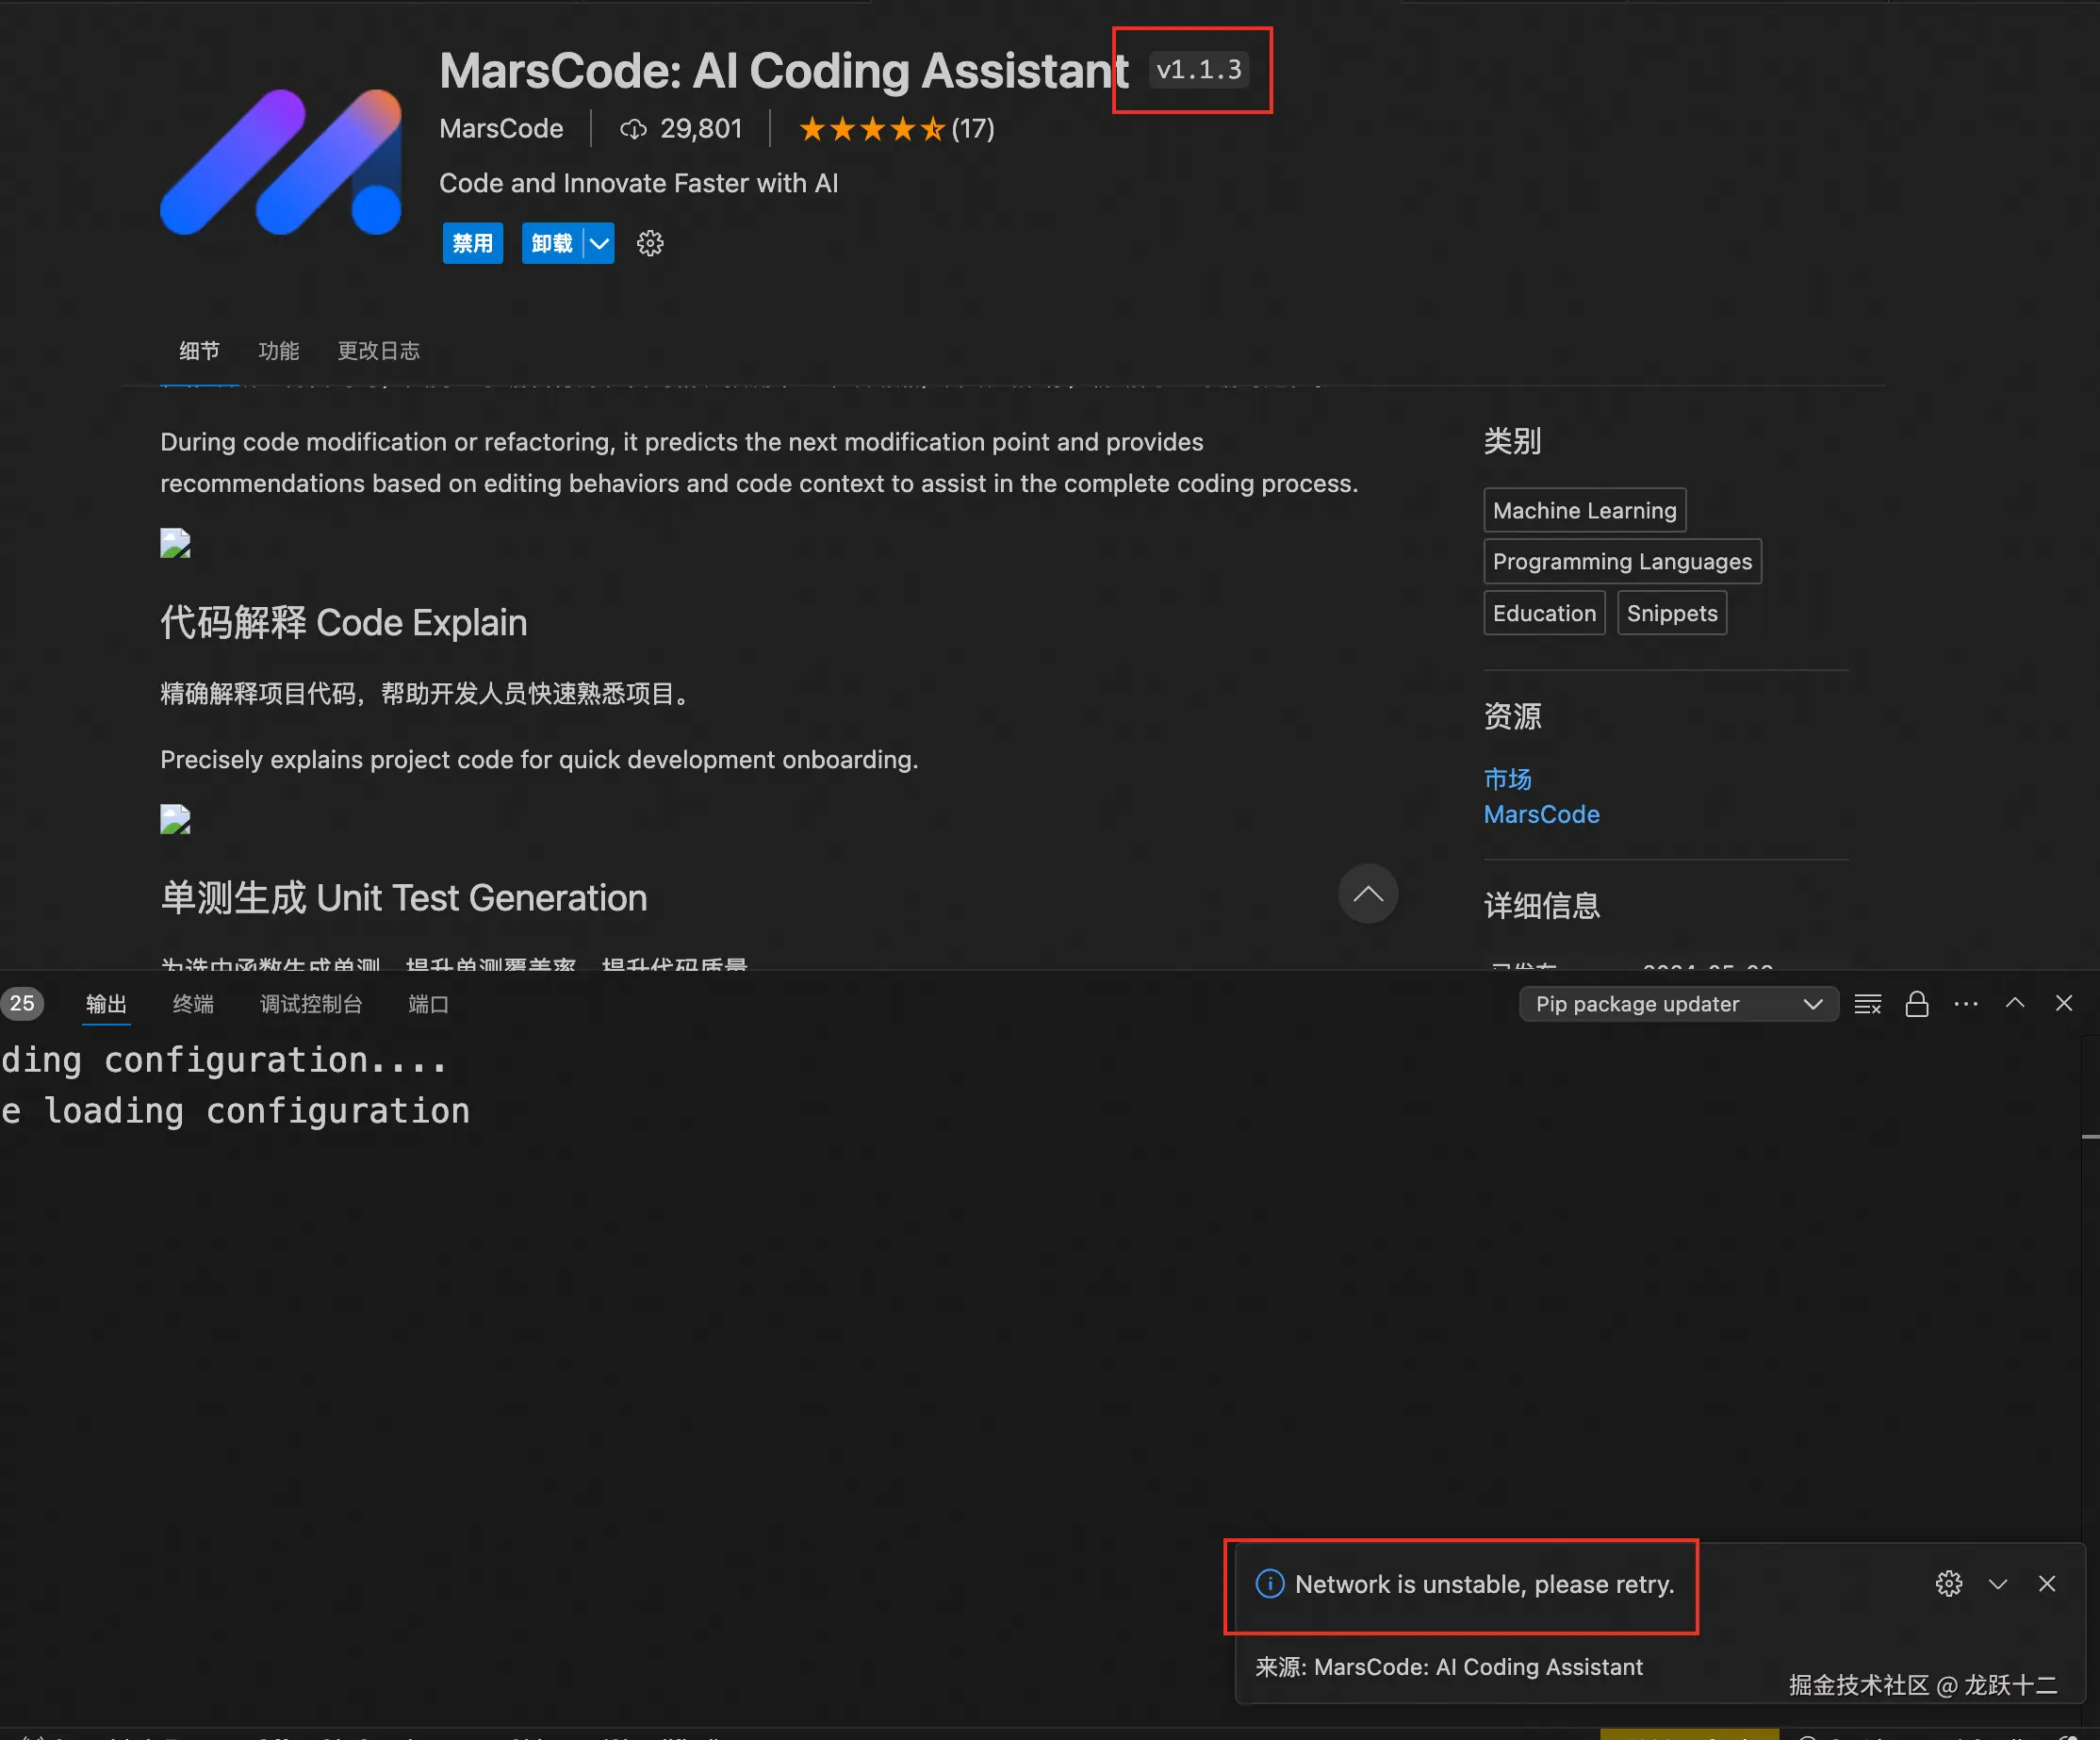Click the extension settings gear icon
This screenshot has height=1740, width=2100.
pyautogui.click(x=650, y=243)
